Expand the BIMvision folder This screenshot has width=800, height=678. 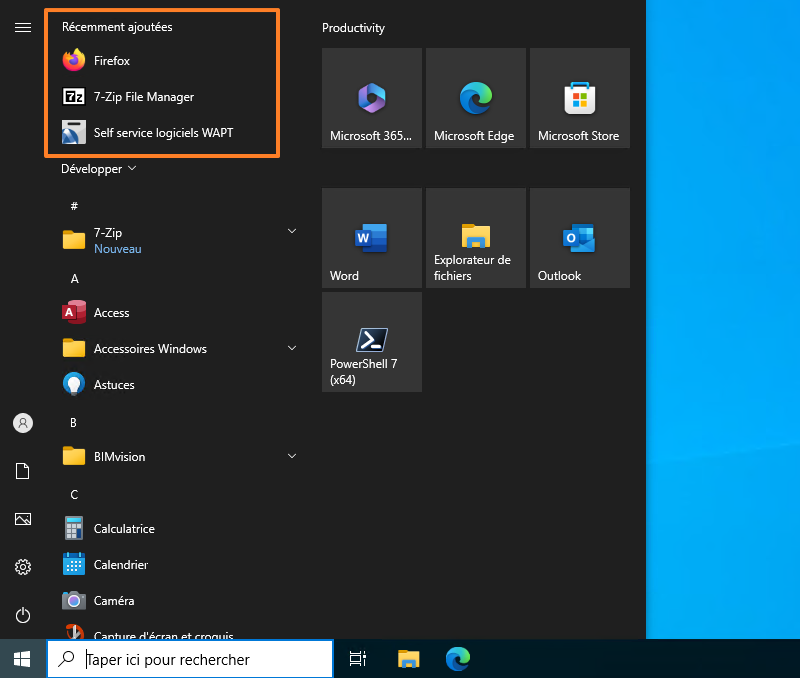pyautogui.click(x=291, y=456)
